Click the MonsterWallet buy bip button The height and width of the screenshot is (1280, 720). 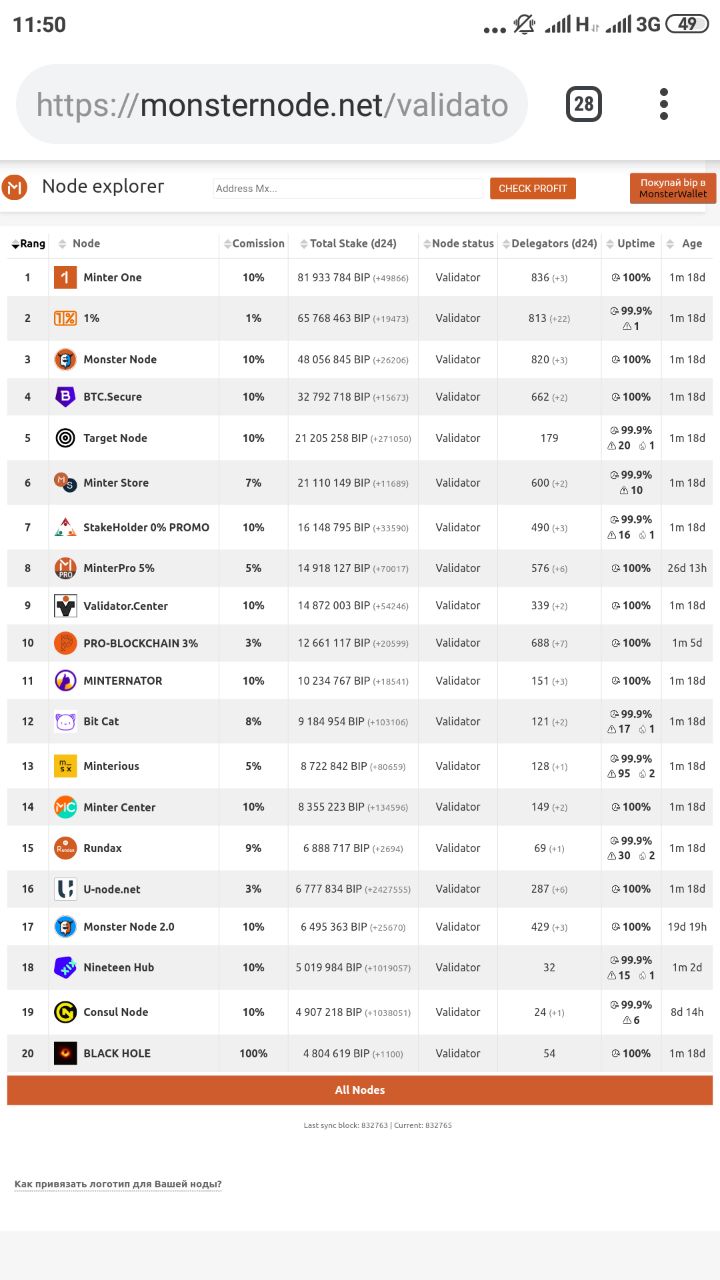click(x=673, y=188)
